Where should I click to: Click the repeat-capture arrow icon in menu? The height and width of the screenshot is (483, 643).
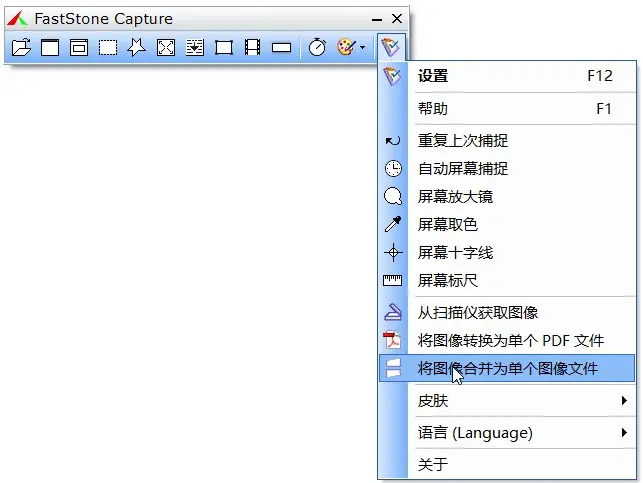coord(393,141)
